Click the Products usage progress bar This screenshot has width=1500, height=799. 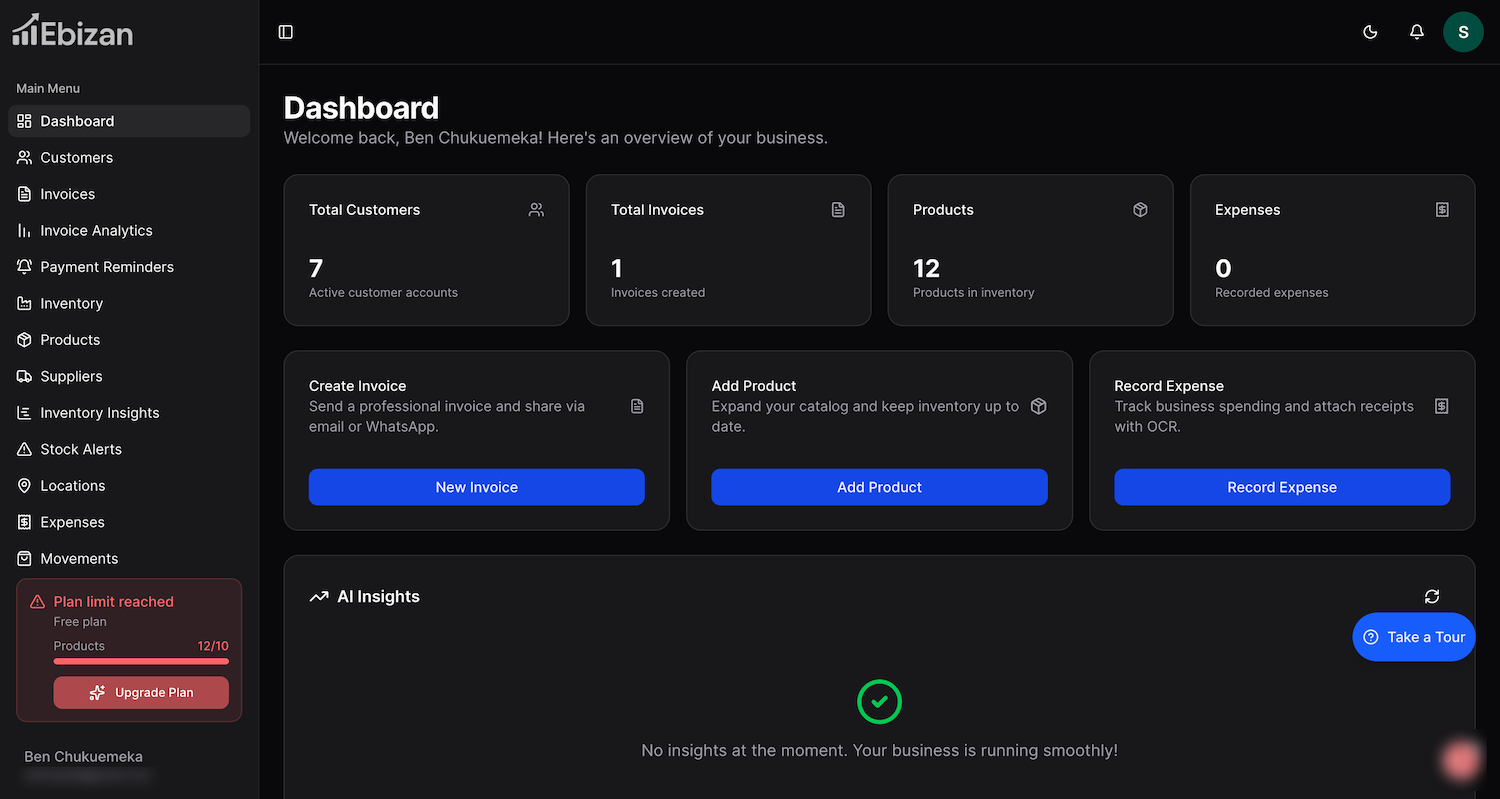141,661
